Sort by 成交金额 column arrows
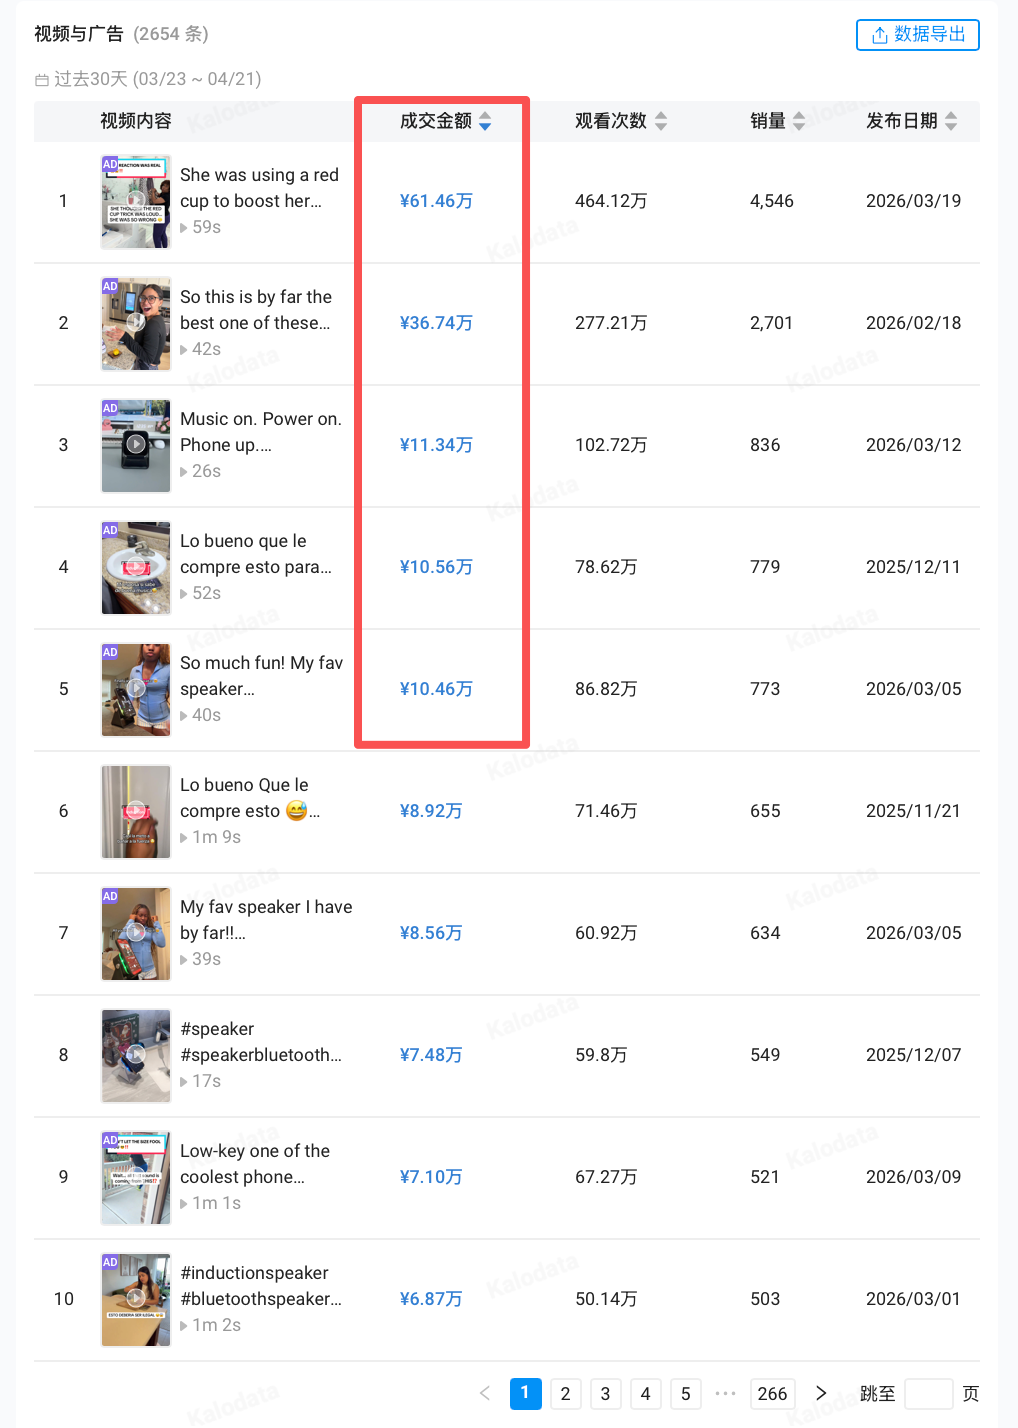The width and height of the screenshot is (1018, 1428). click(x=485, y=121)
